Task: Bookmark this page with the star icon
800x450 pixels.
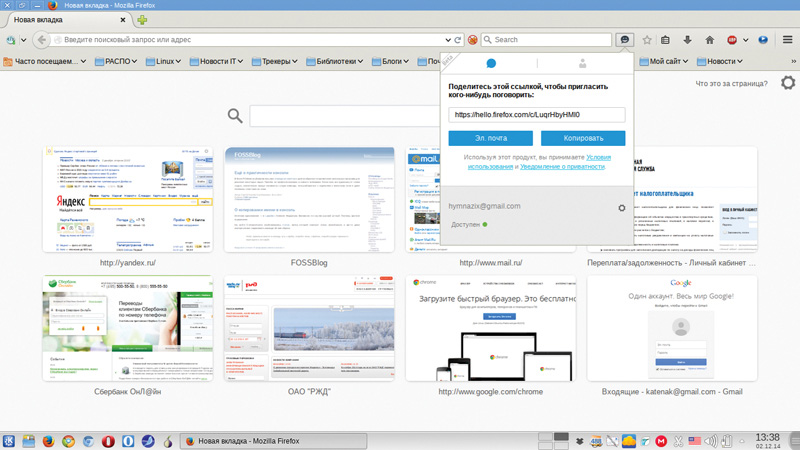Action: [647, 40]
